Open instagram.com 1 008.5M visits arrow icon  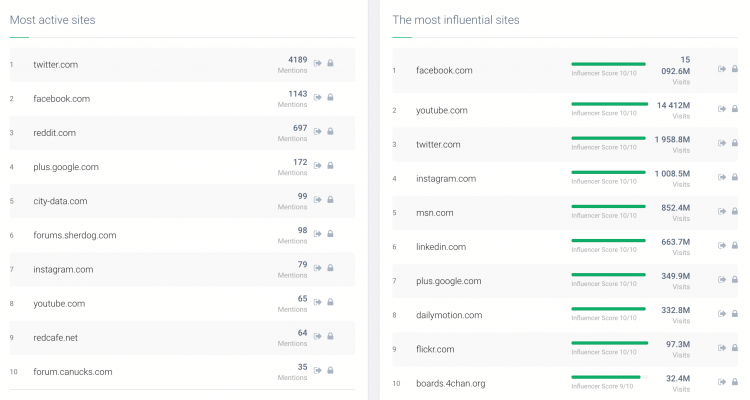[x=722, y=177]
